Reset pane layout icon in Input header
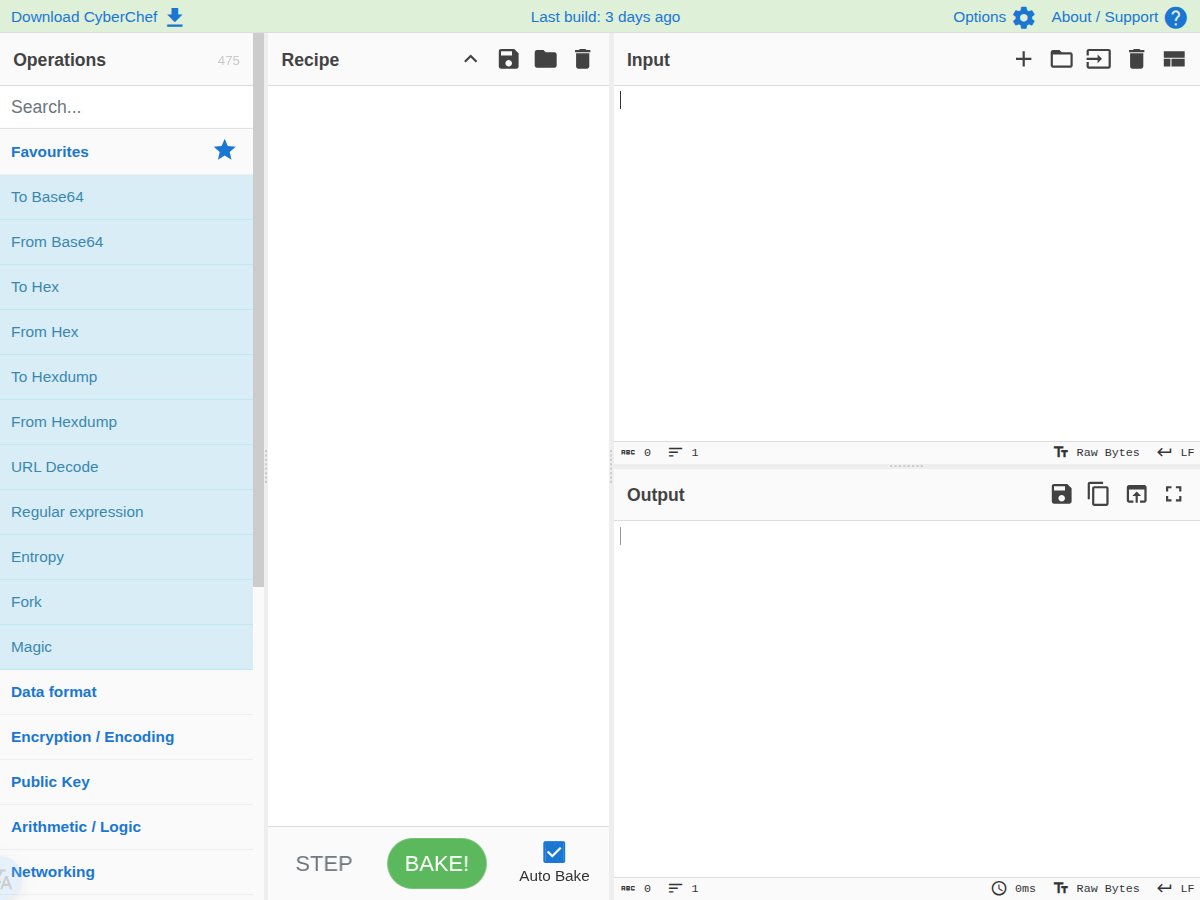 [1174, 59]
